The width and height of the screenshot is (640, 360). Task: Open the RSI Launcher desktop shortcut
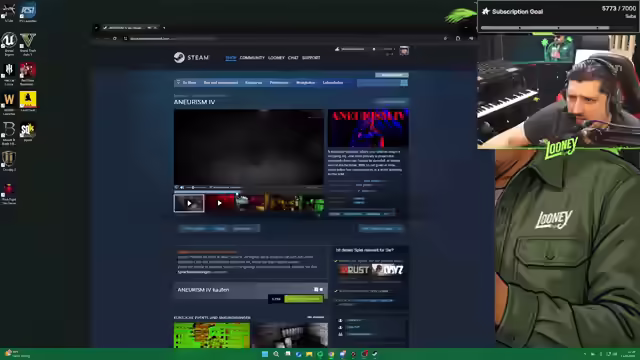click(28, 11)
